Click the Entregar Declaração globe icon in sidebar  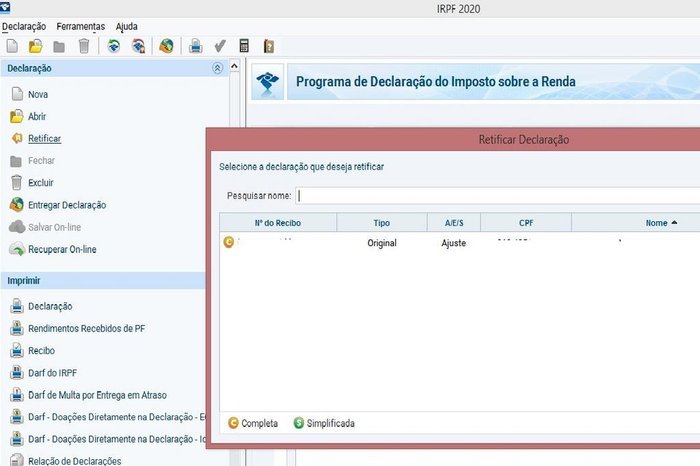click(17, 204)
